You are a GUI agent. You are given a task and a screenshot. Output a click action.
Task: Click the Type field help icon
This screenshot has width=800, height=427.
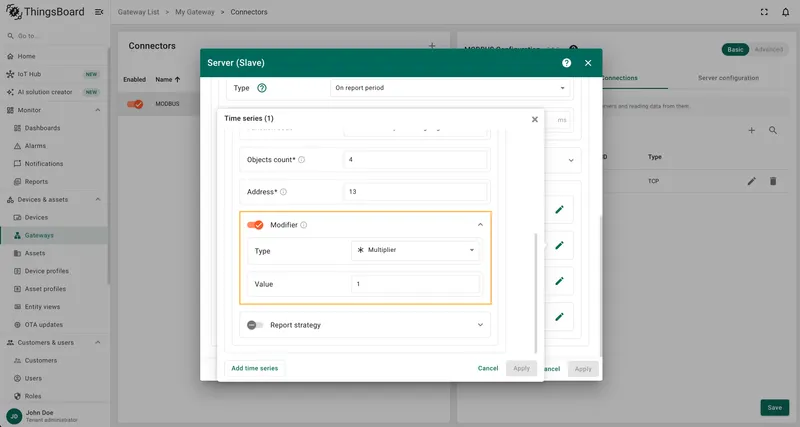(x=262, y=88)
